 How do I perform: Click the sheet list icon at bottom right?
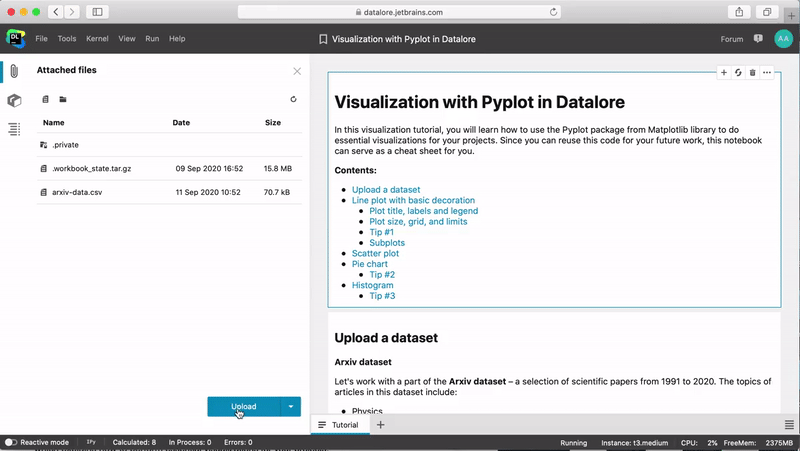(789, 424)
